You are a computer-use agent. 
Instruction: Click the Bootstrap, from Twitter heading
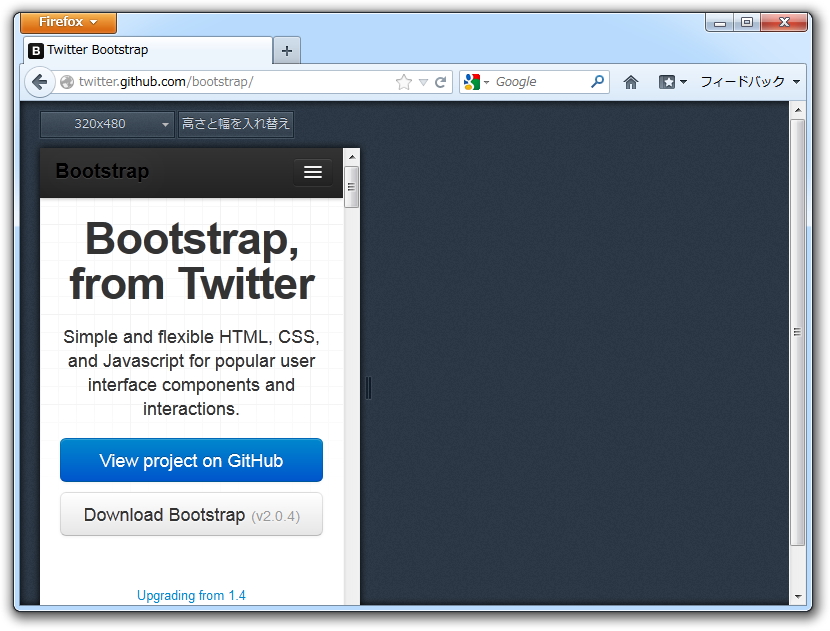[x=192, y=262]
